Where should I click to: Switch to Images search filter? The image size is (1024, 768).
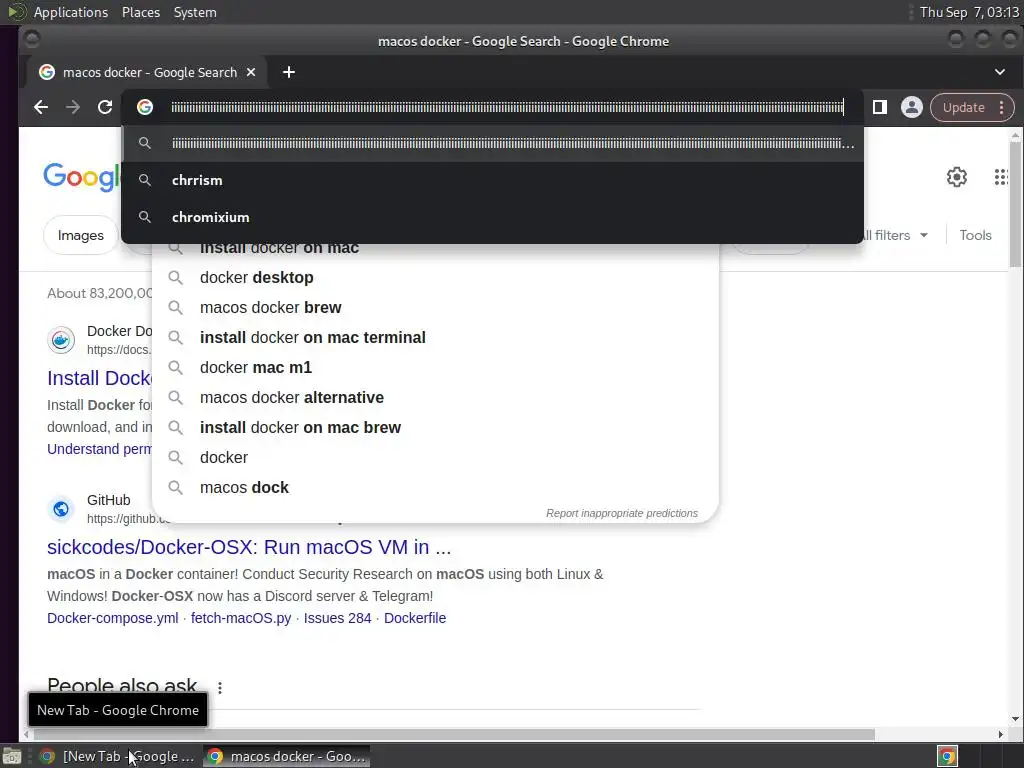pyautogui.click(x=80, y=235)
